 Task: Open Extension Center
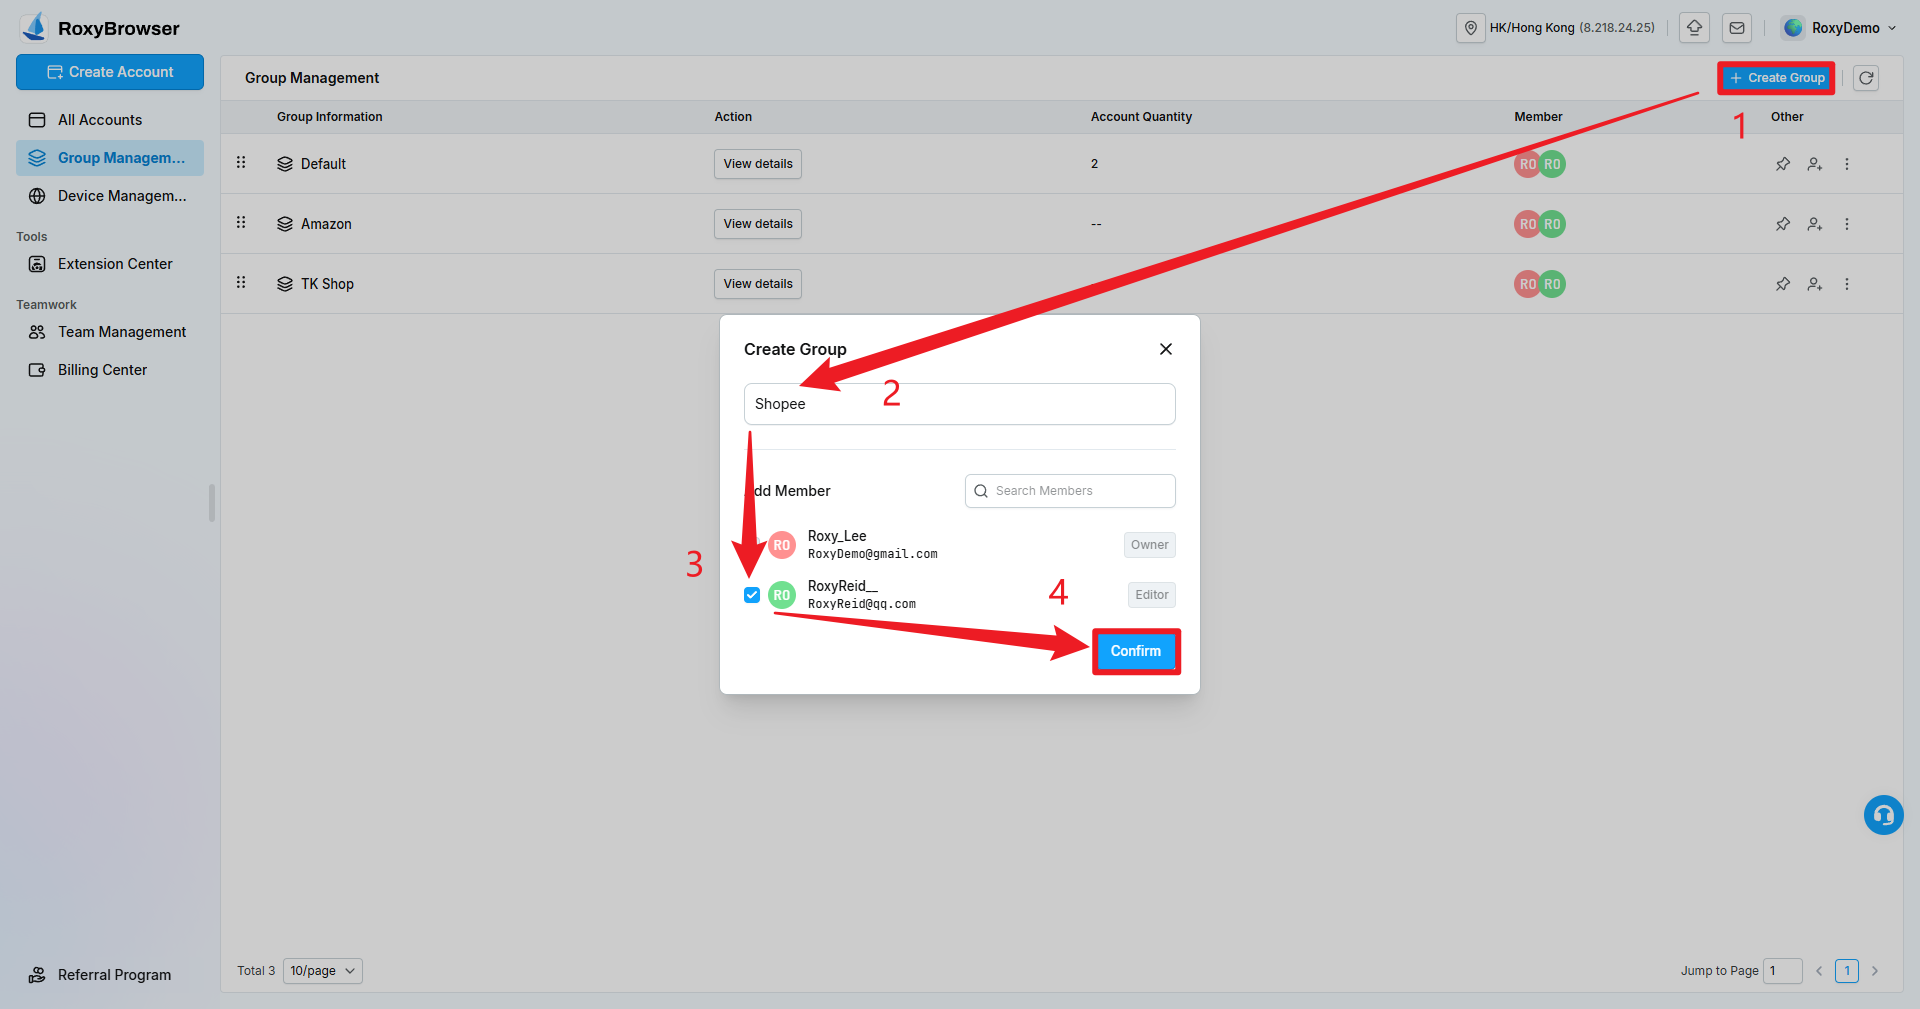(x=110, y=264)
